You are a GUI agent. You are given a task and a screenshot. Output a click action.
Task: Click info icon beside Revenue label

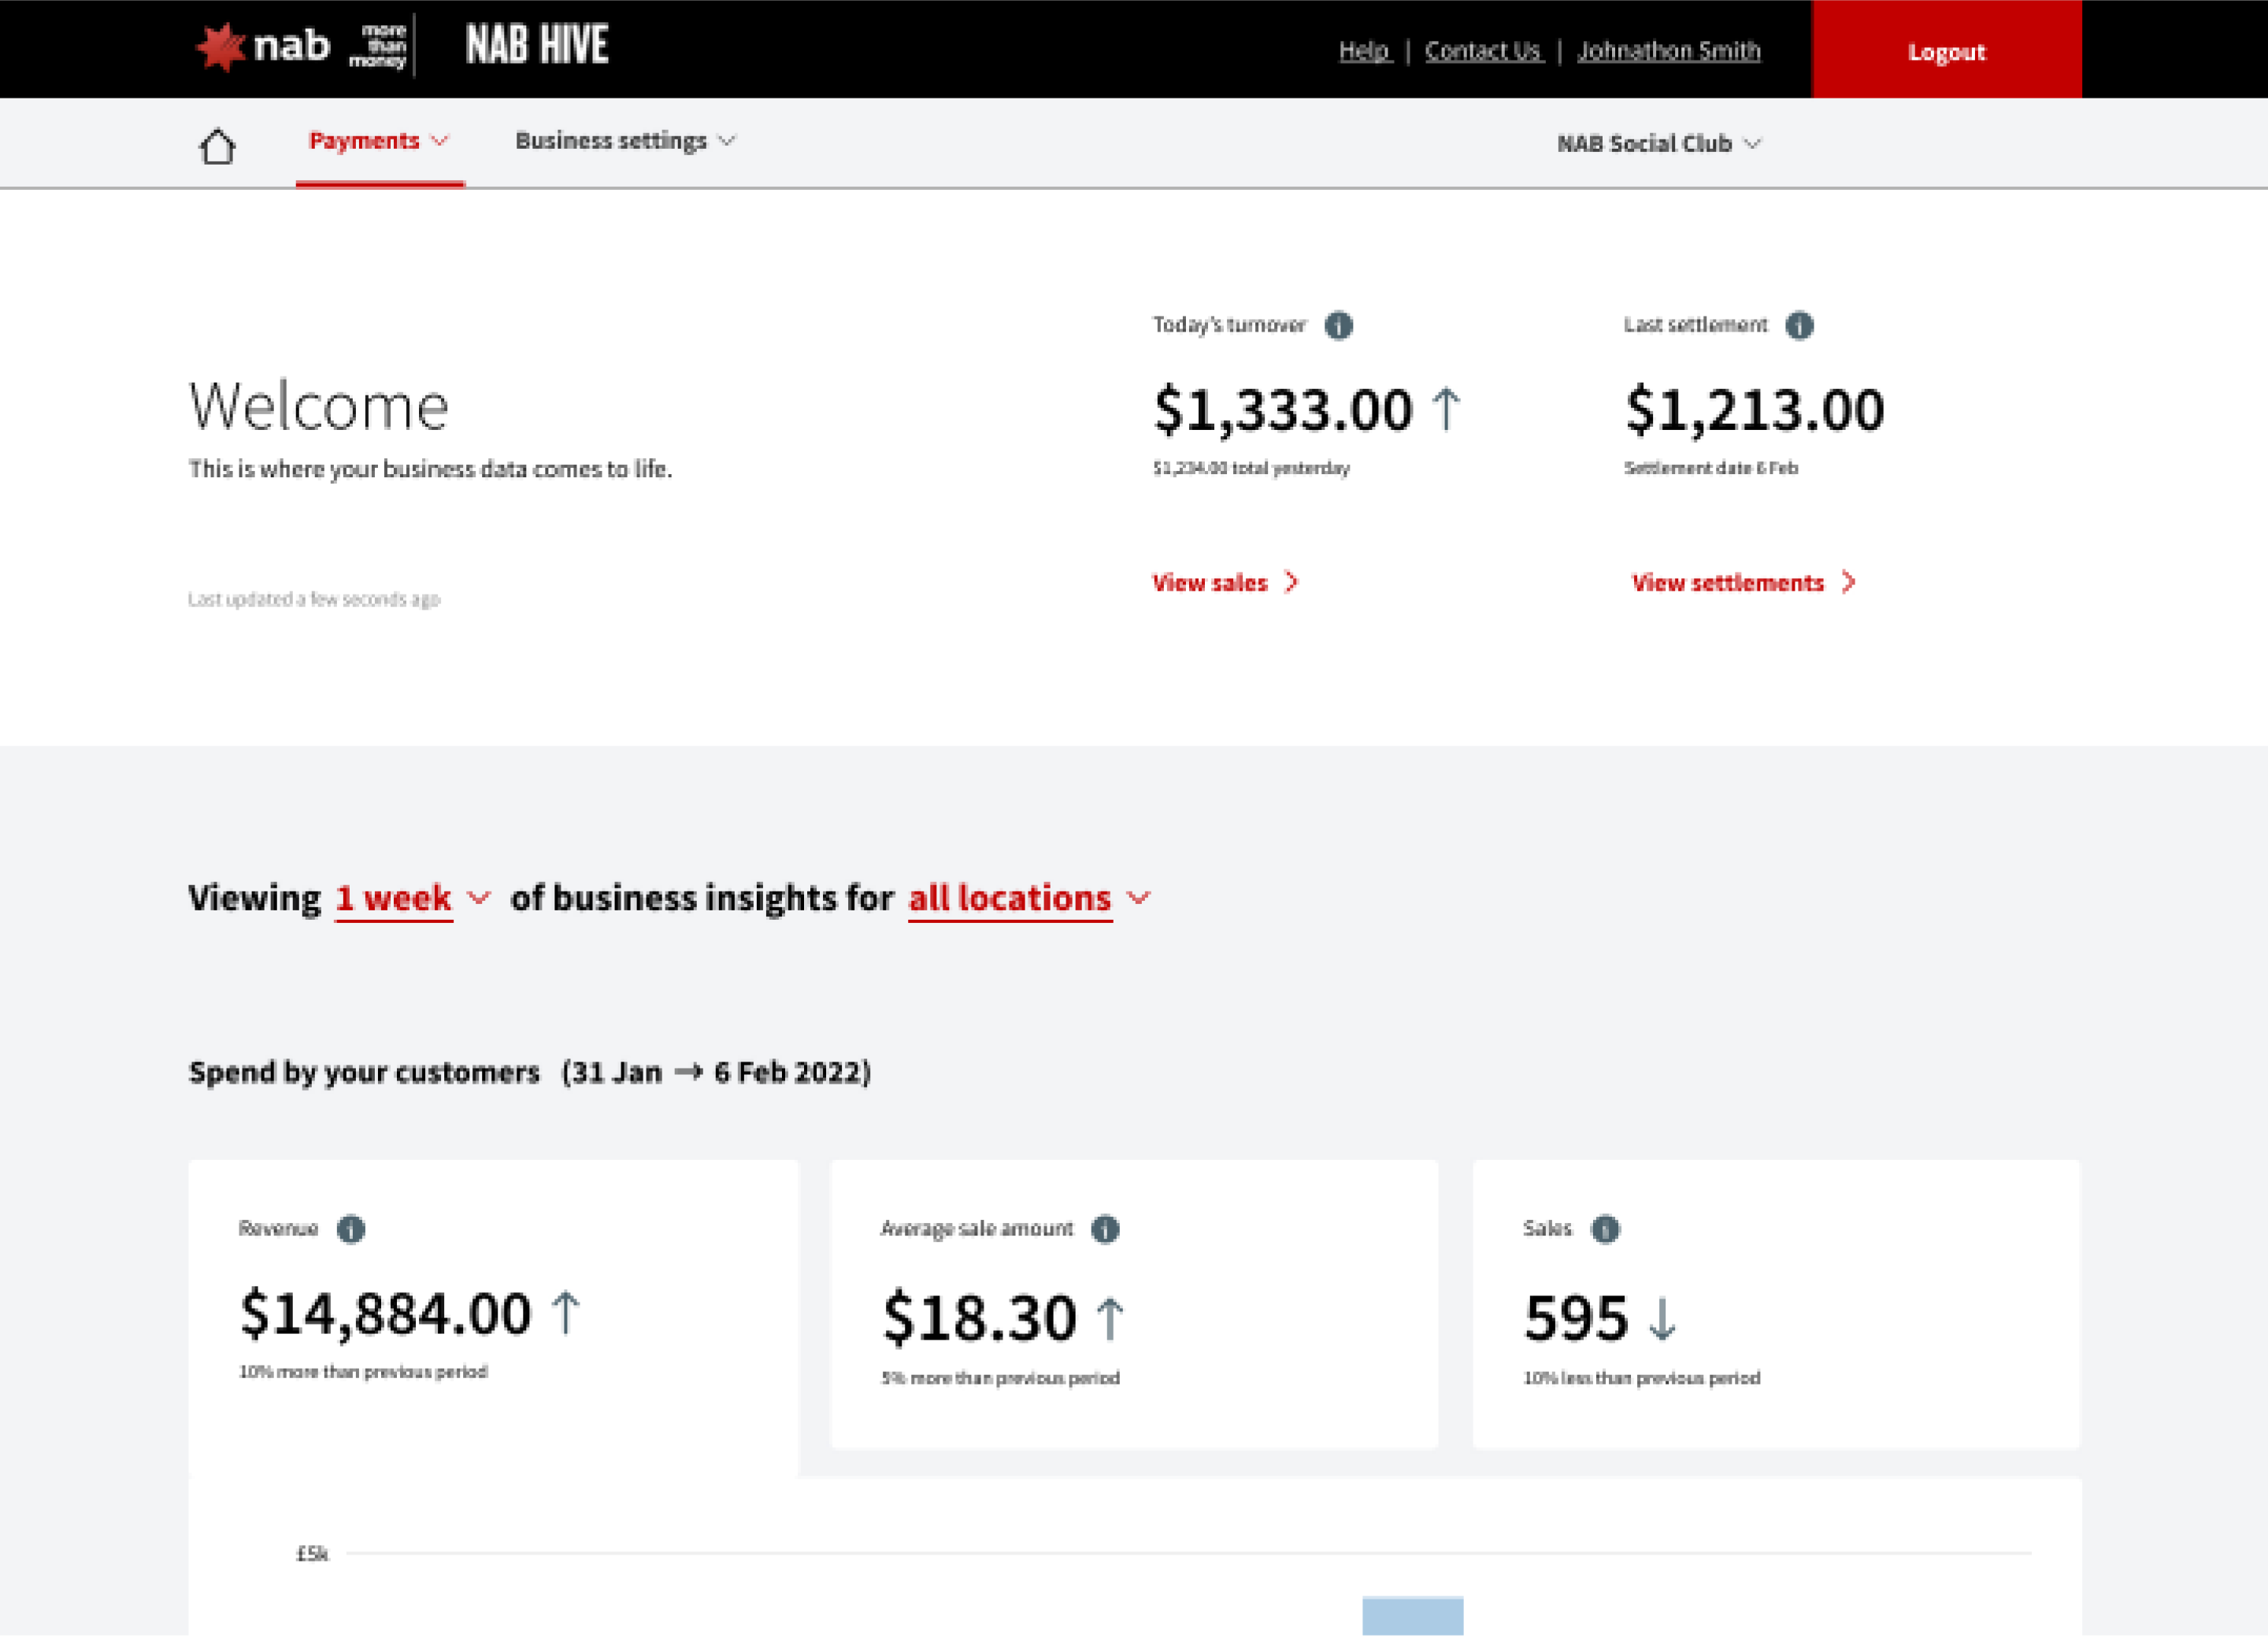(x=350, y=1229)
